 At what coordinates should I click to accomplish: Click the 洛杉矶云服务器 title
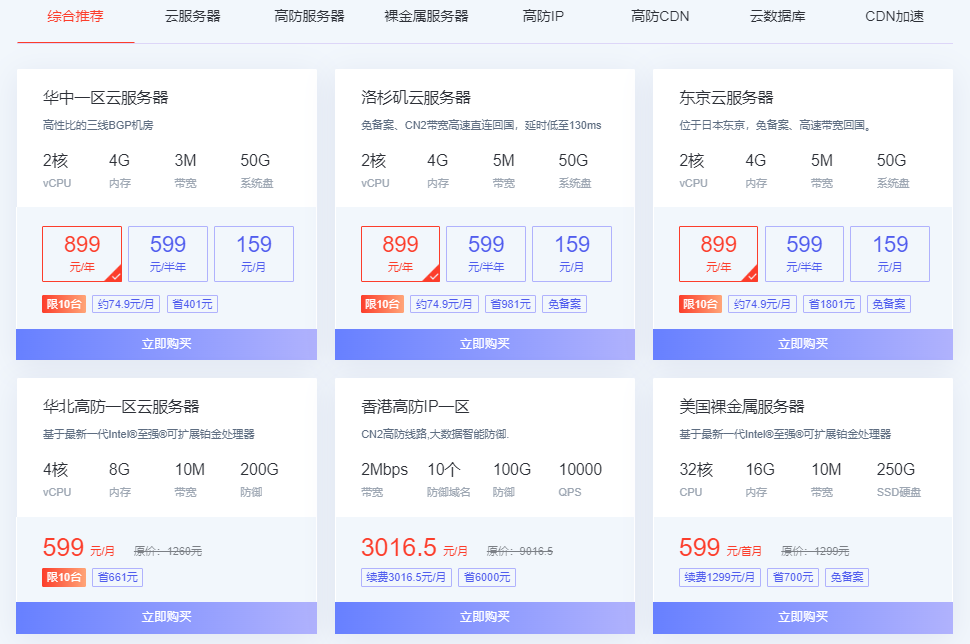[416, 98]
